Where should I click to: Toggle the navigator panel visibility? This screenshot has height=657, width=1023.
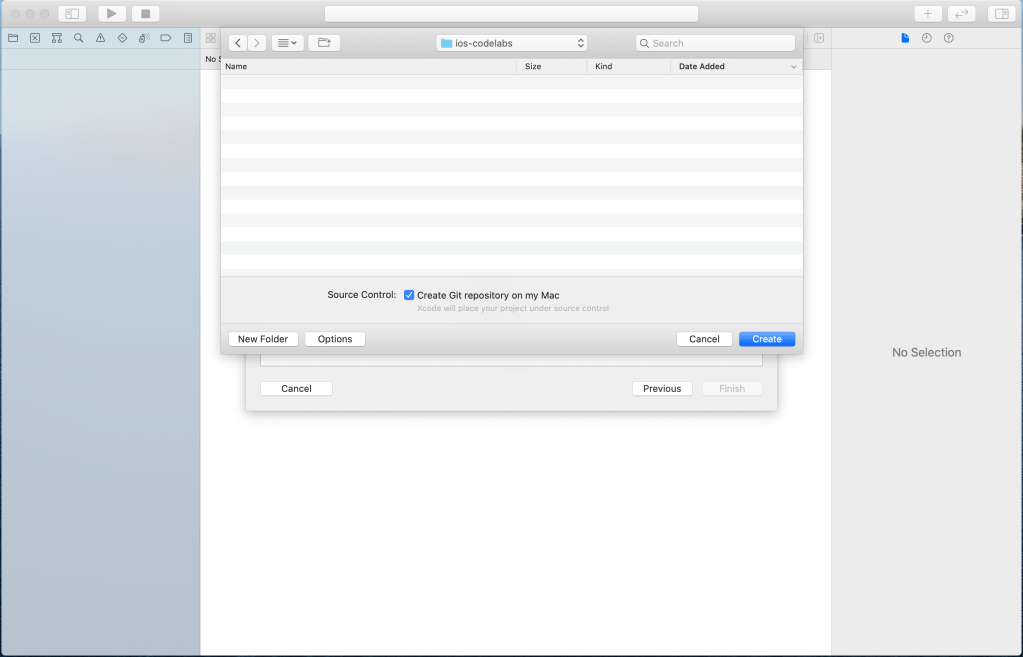pyautogui.click(x=72, y=14)
